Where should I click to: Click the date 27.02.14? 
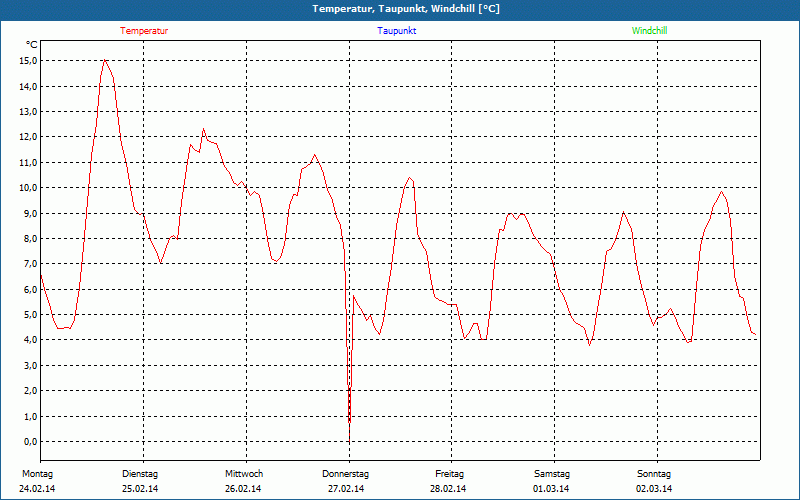(x=346, y=489)
